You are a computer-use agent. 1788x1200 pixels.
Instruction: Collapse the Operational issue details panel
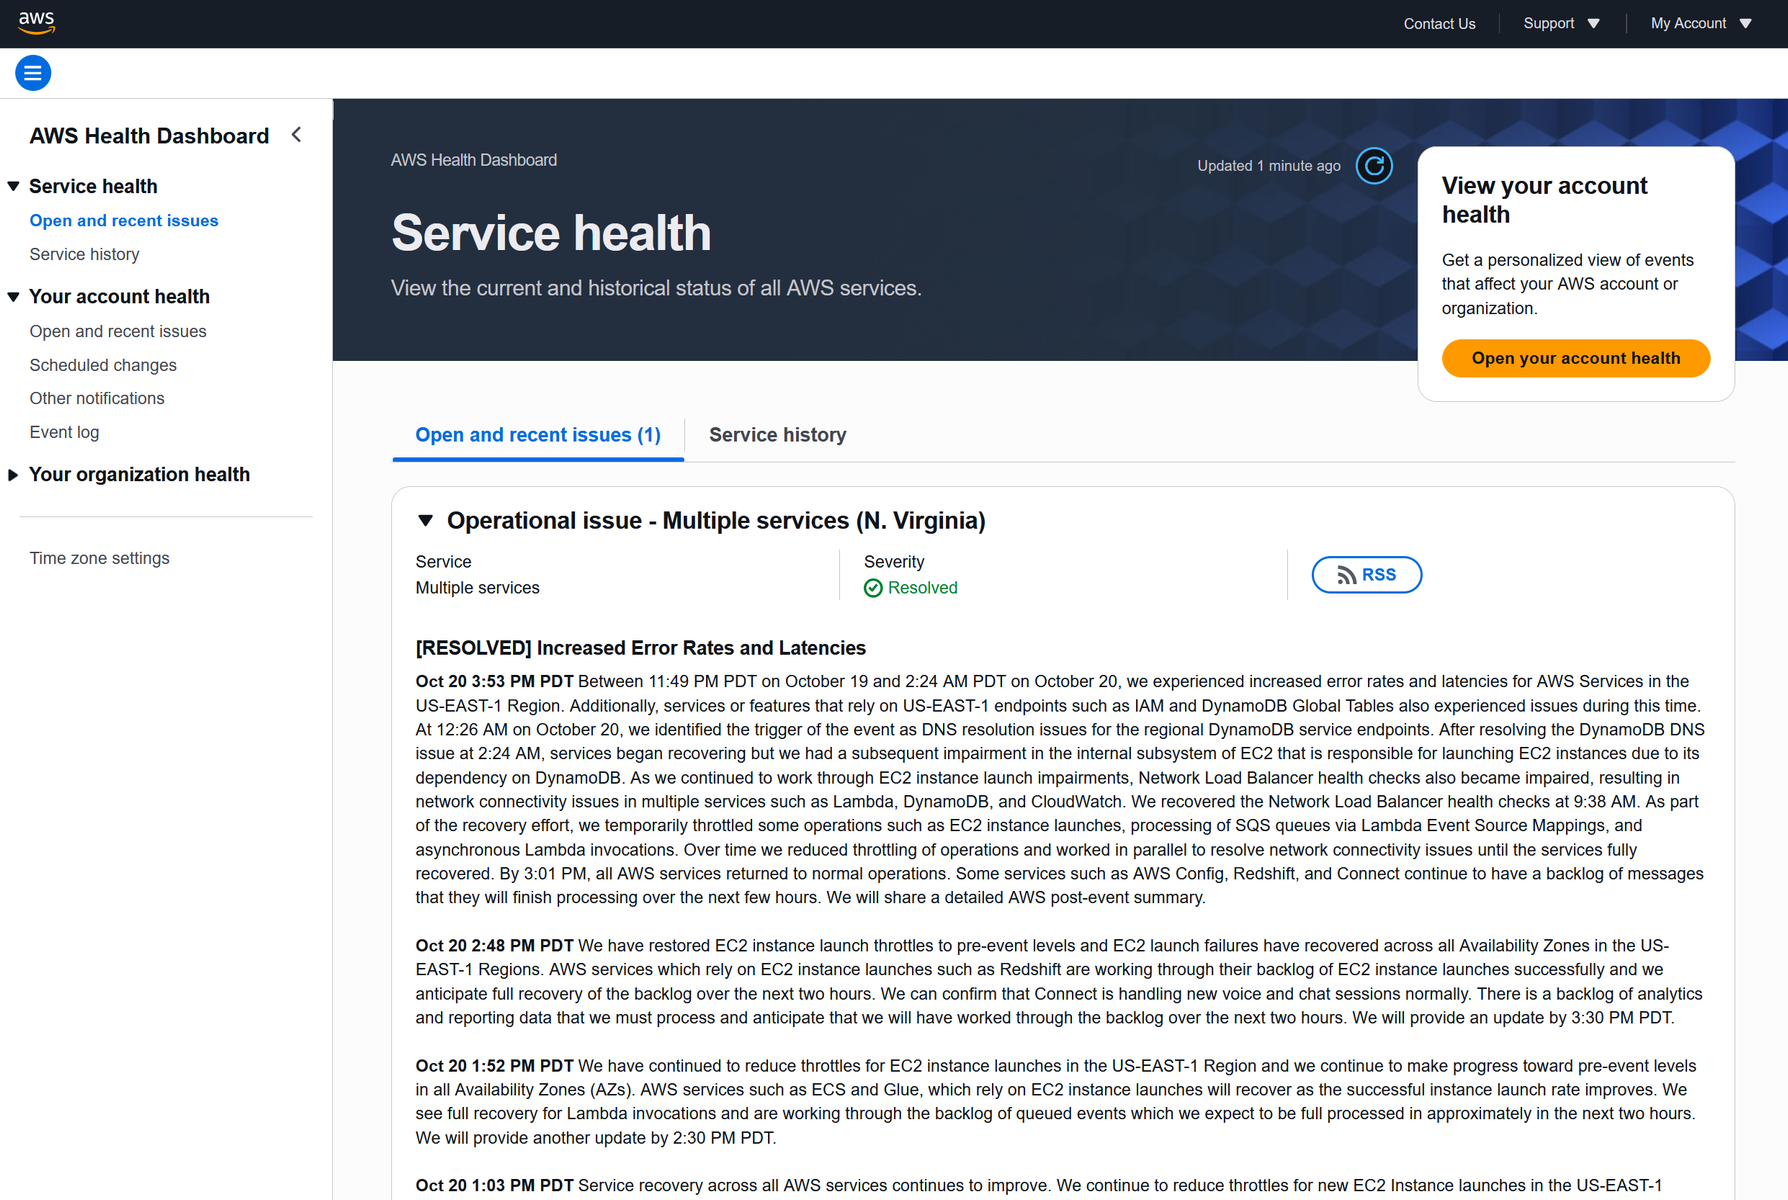tap(426, 521)
